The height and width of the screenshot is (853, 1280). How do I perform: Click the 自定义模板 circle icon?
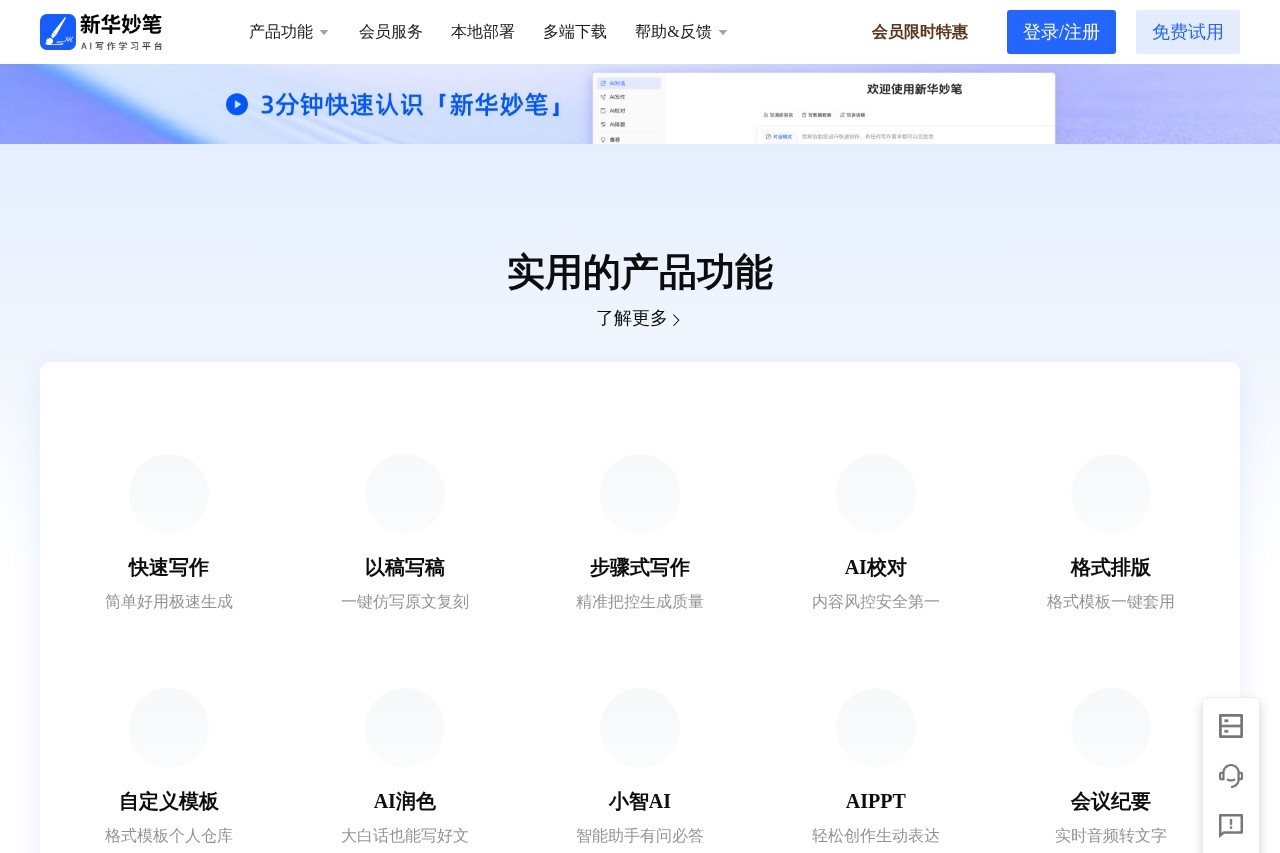[x=168, y=727]
